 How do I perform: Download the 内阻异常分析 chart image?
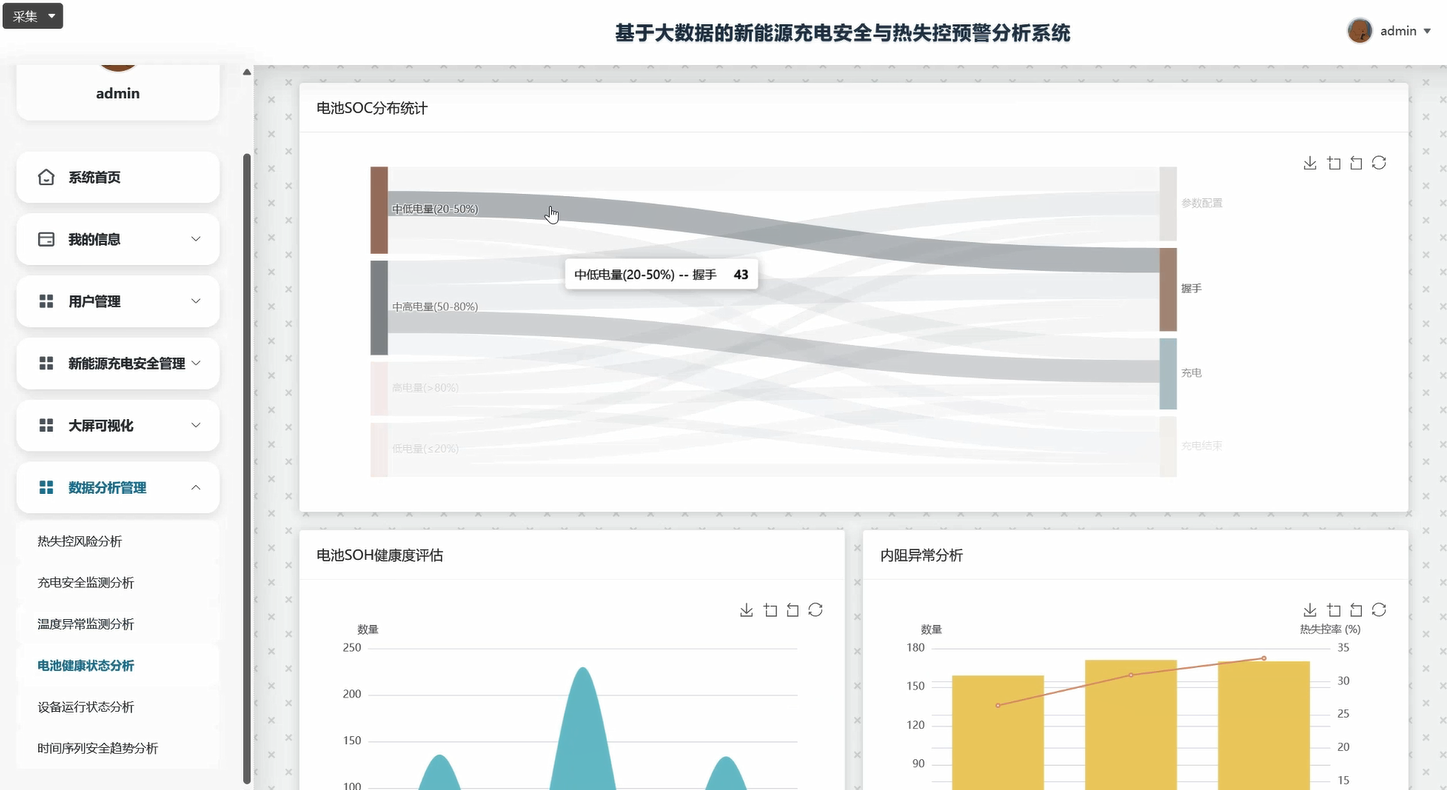point(1310,610)
